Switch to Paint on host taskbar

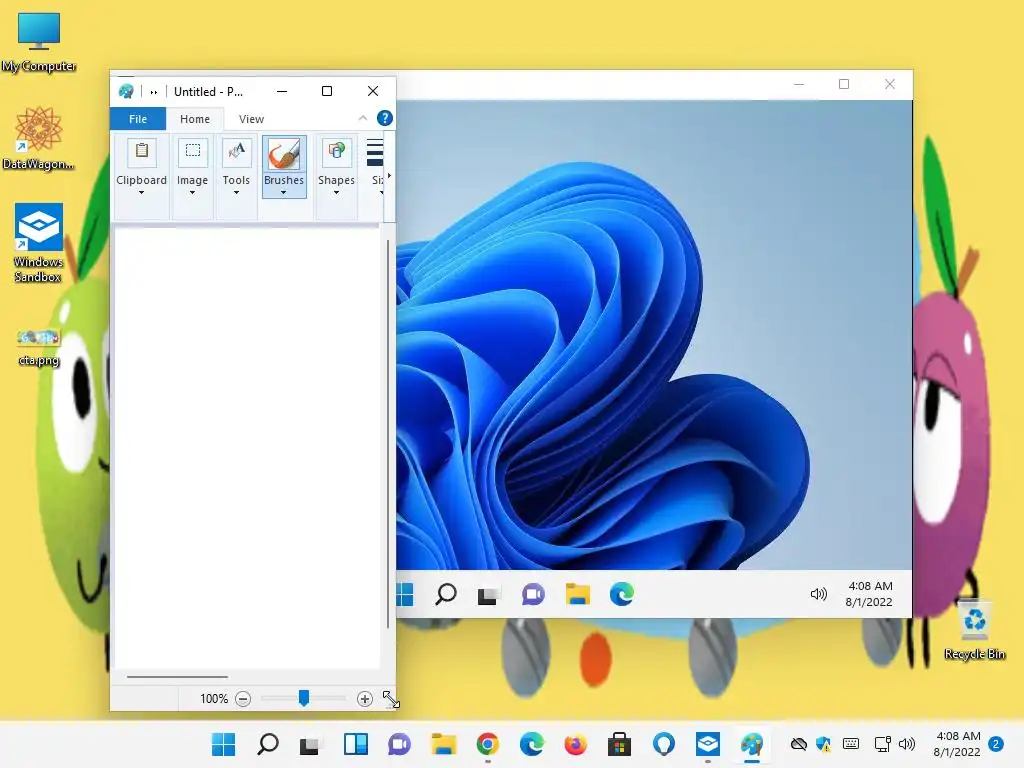click(x=752, y=744)
